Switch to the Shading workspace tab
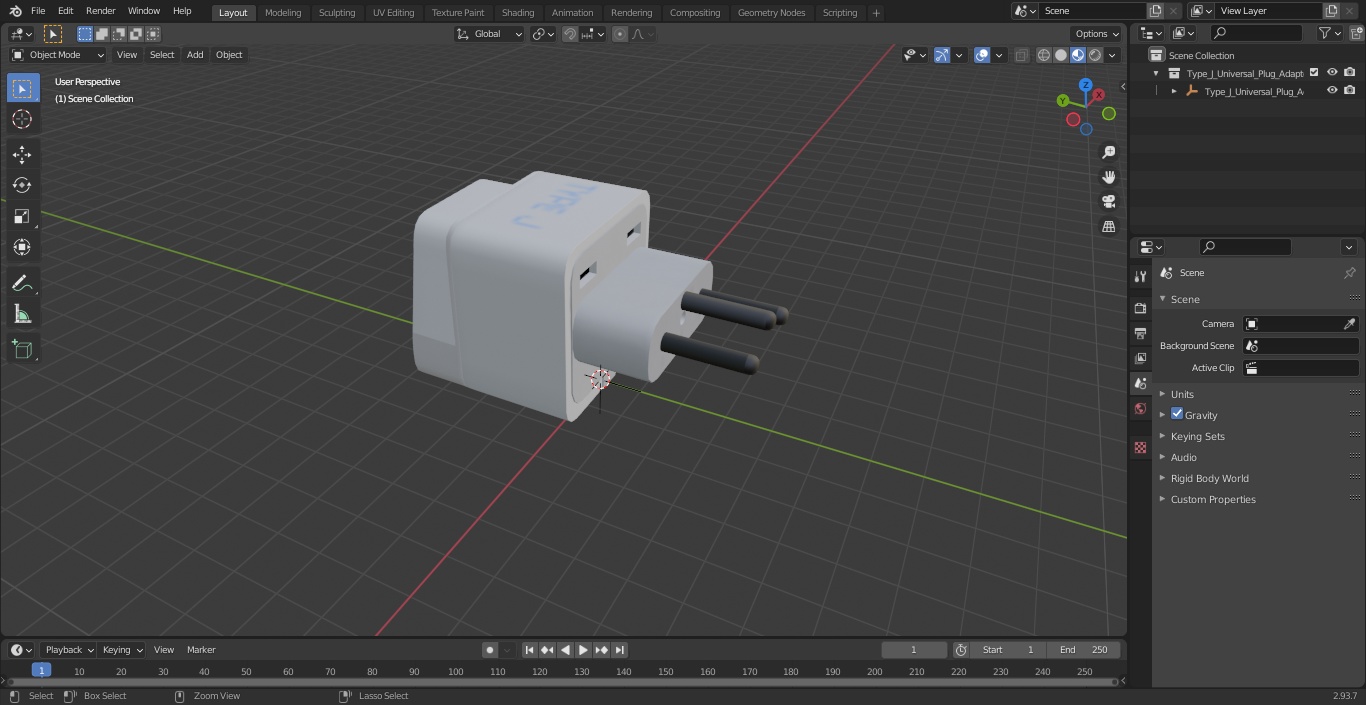 518,12
